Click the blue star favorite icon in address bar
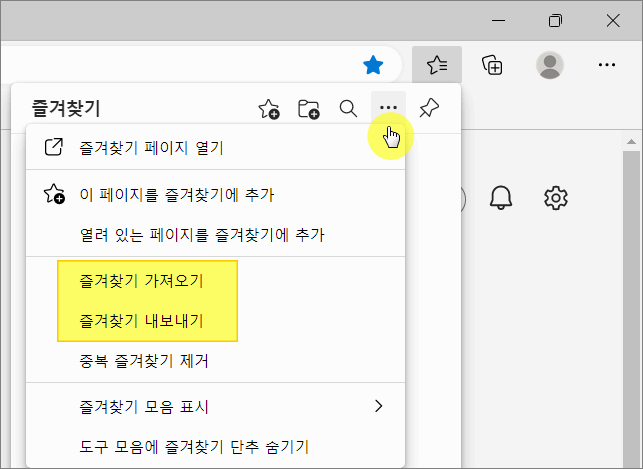The height and width of the screenshot is (469, 643). coord(373,65)
